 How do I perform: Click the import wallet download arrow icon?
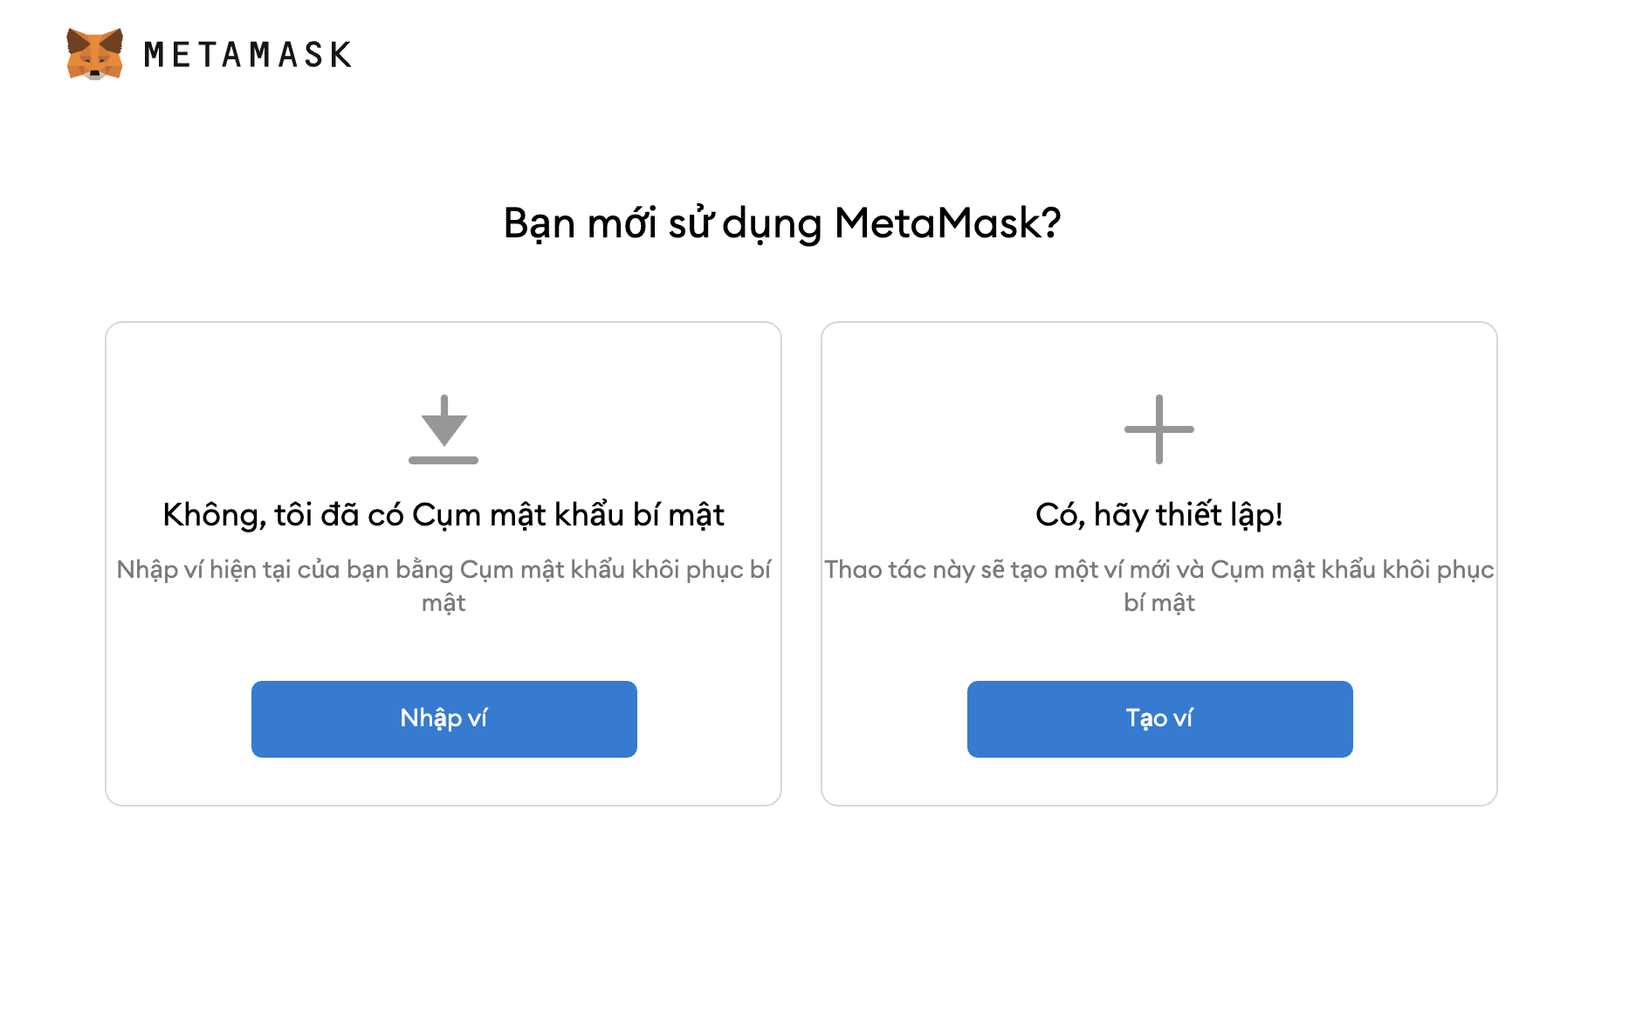(x=443, y=422)
